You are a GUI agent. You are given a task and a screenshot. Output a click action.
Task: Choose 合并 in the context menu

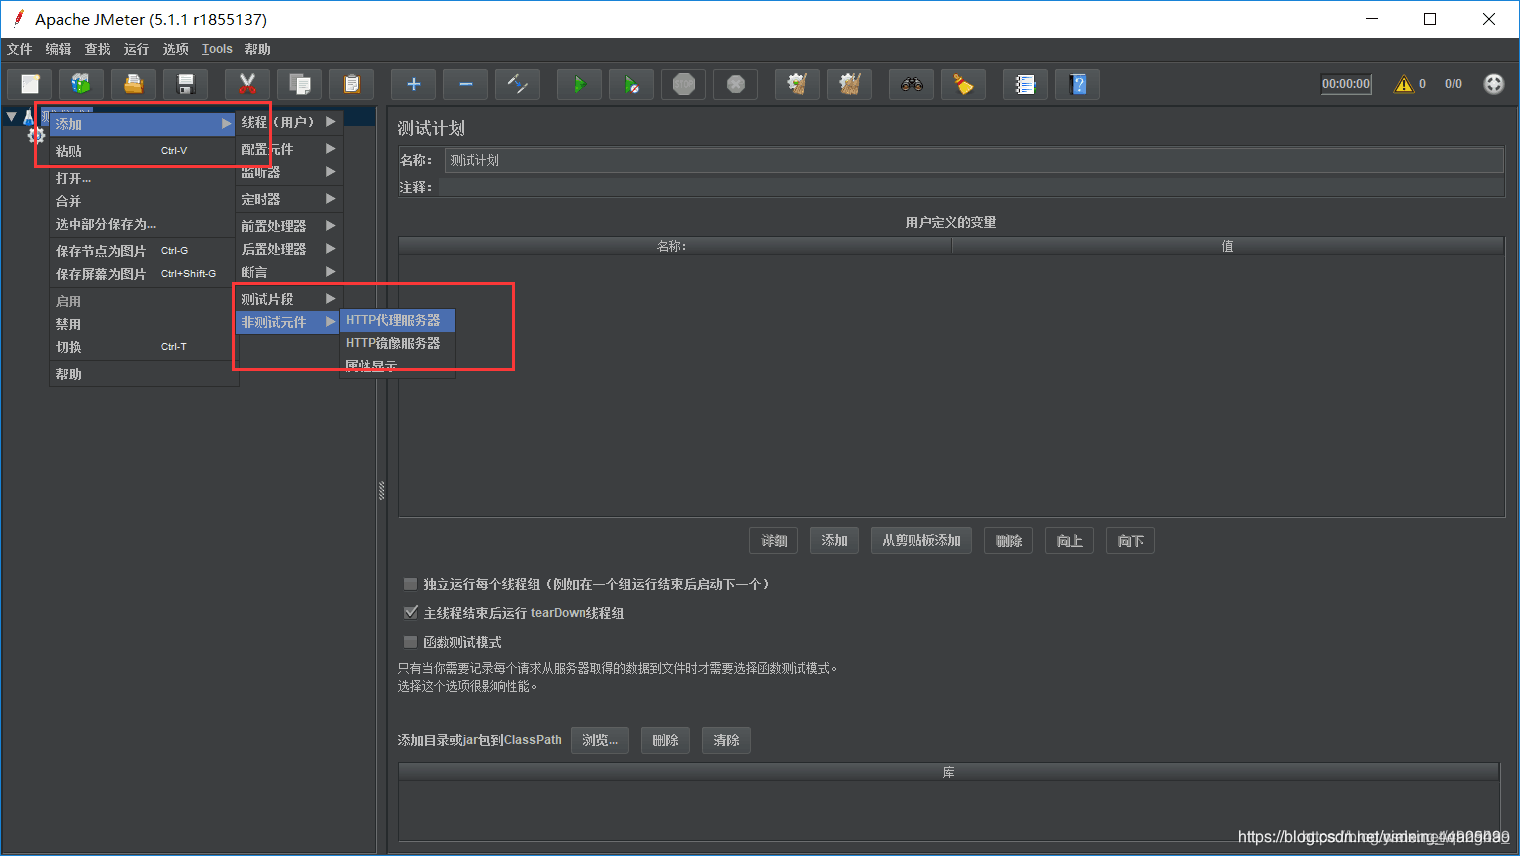(x=143, y=201)
